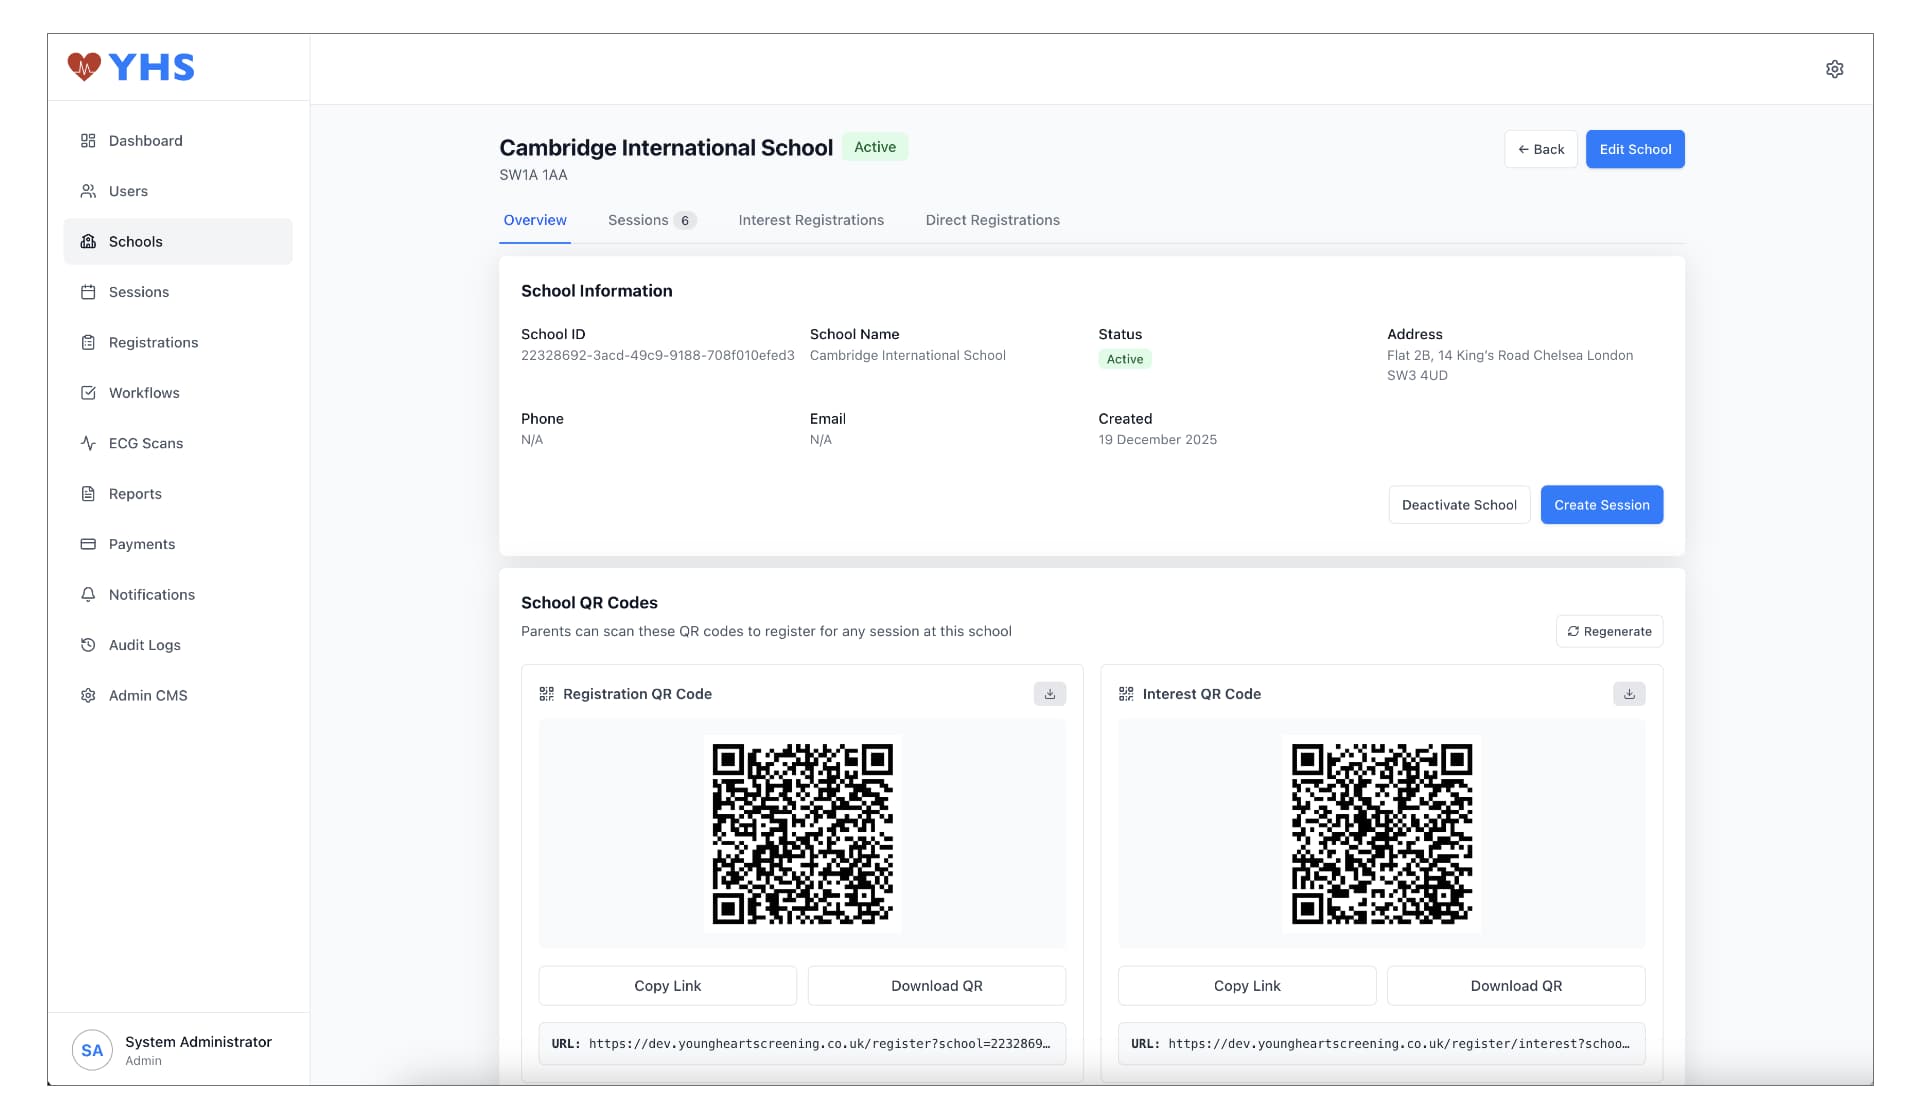Open settings gear icon in header
The image size is (1920, 1119).
pyautogui.click(x=1834, y=69)
